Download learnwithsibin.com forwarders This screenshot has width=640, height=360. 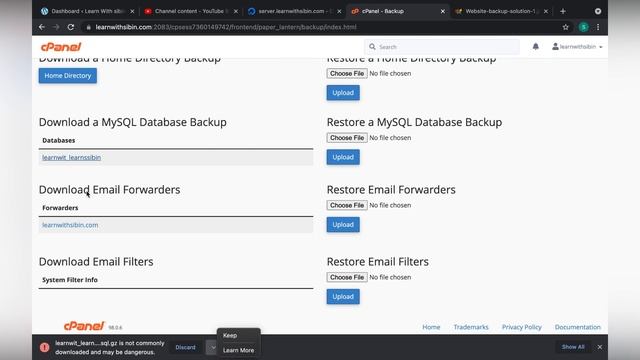(70, 225)
